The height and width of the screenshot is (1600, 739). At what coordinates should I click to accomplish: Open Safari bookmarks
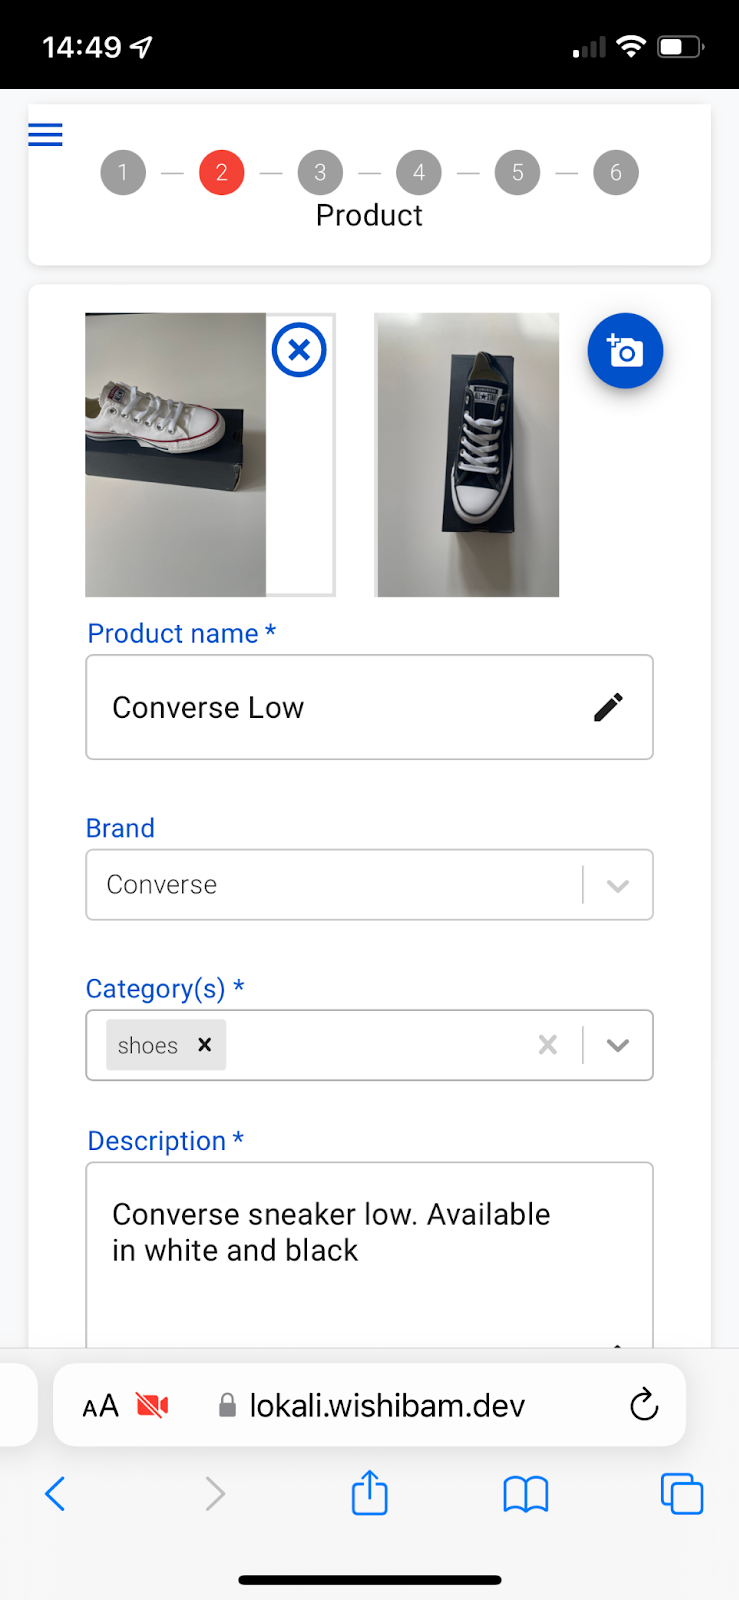[x=526, y=1494]
